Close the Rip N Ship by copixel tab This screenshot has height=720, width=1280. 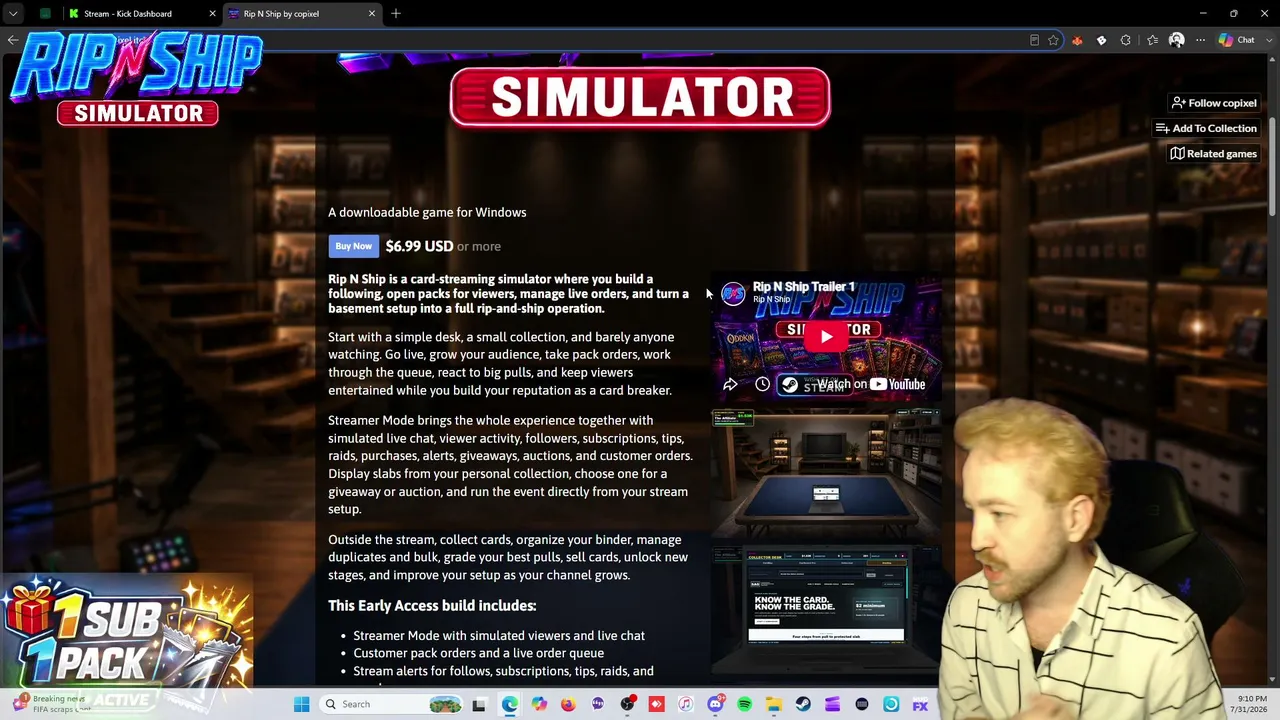tap(372, 14)
